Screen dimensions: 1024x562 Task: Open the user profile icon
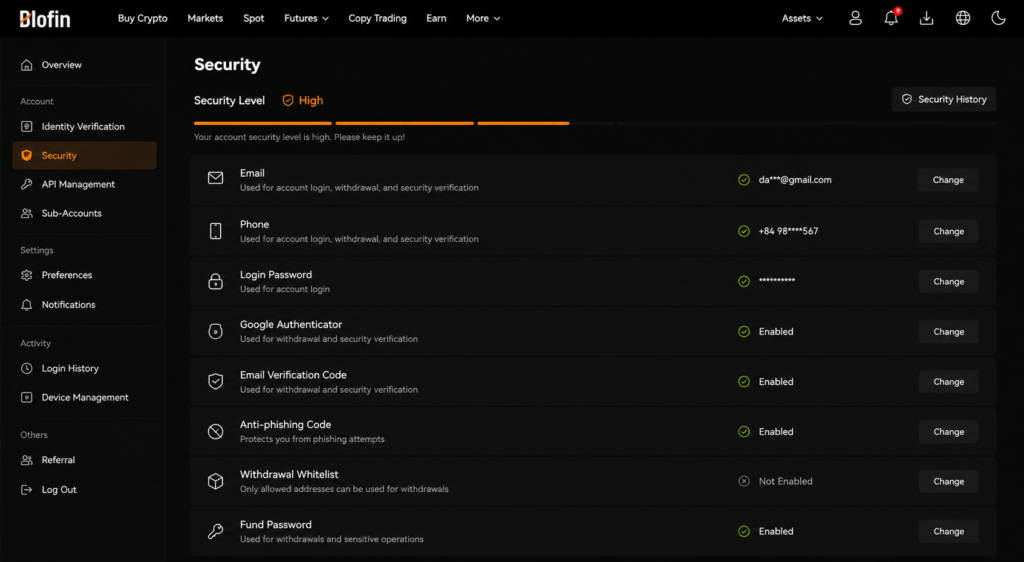click(x=855, y=18)
